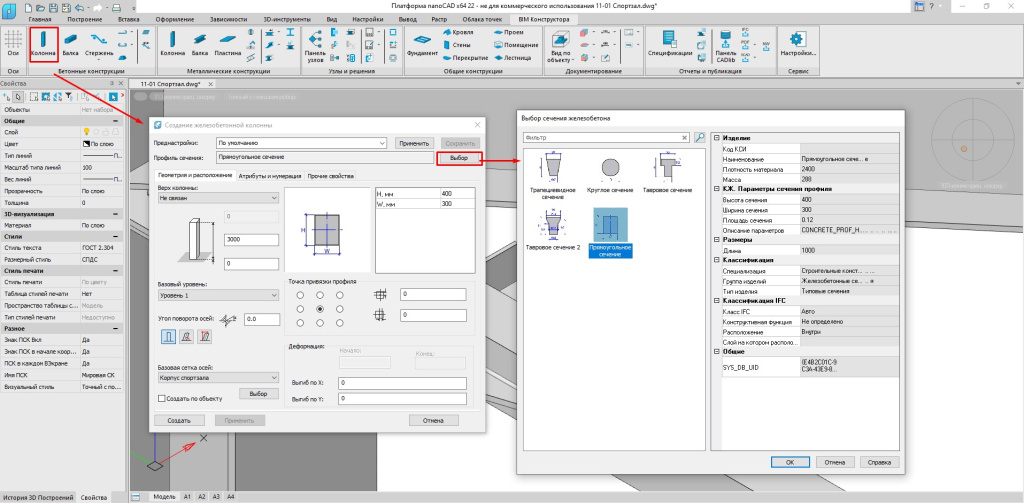Switch to the Атрибуты и нумерация tab
The image size is (1024, 503).
coord(268,176)
